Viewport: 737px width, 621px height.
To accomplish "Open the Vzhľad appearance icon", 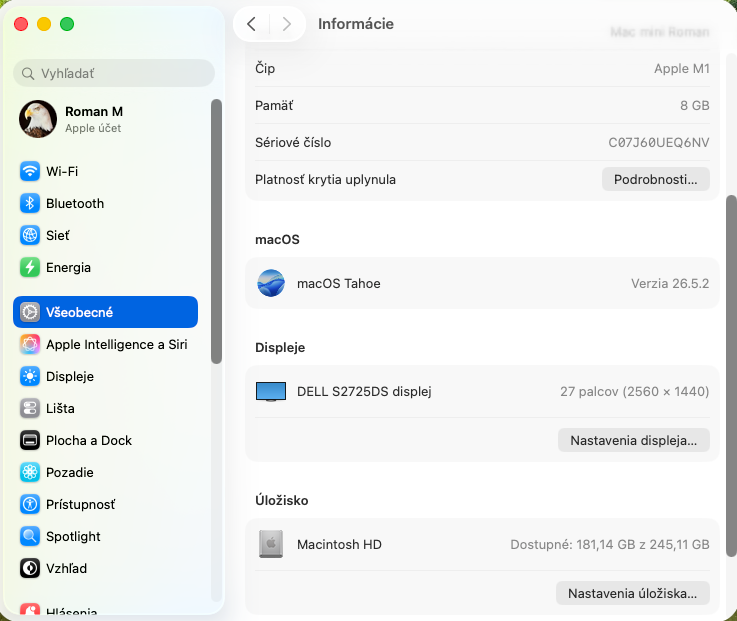I will pos(30,568).
